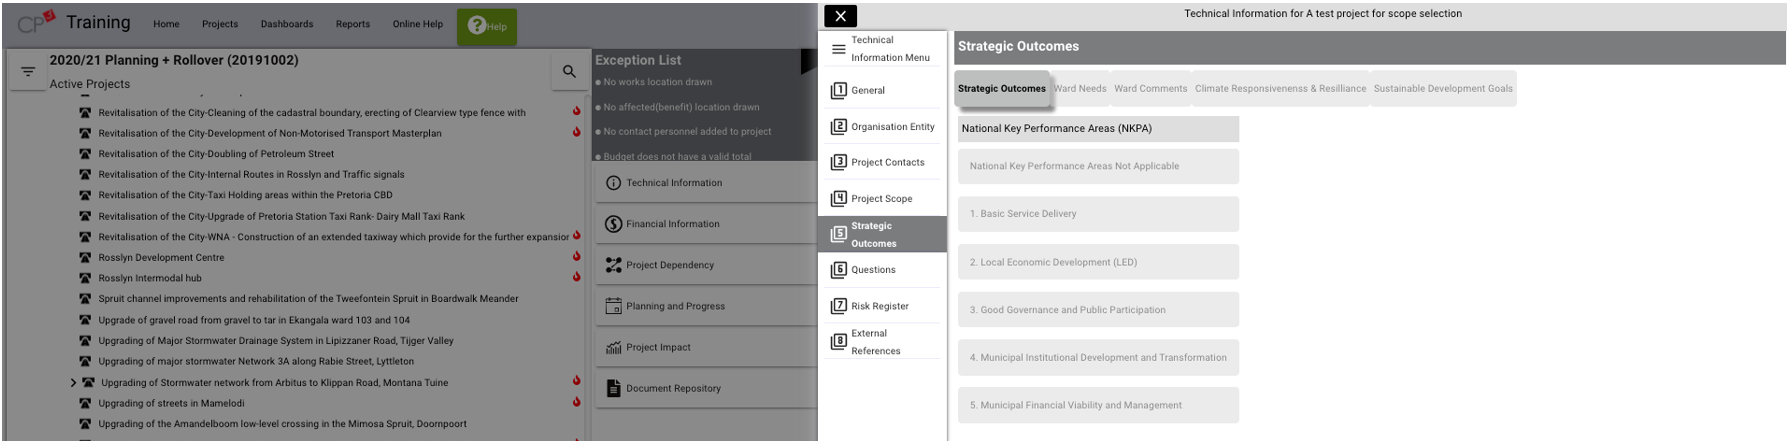
Task: Click the Financial Information dollar icon
Action: click(613, 224)
